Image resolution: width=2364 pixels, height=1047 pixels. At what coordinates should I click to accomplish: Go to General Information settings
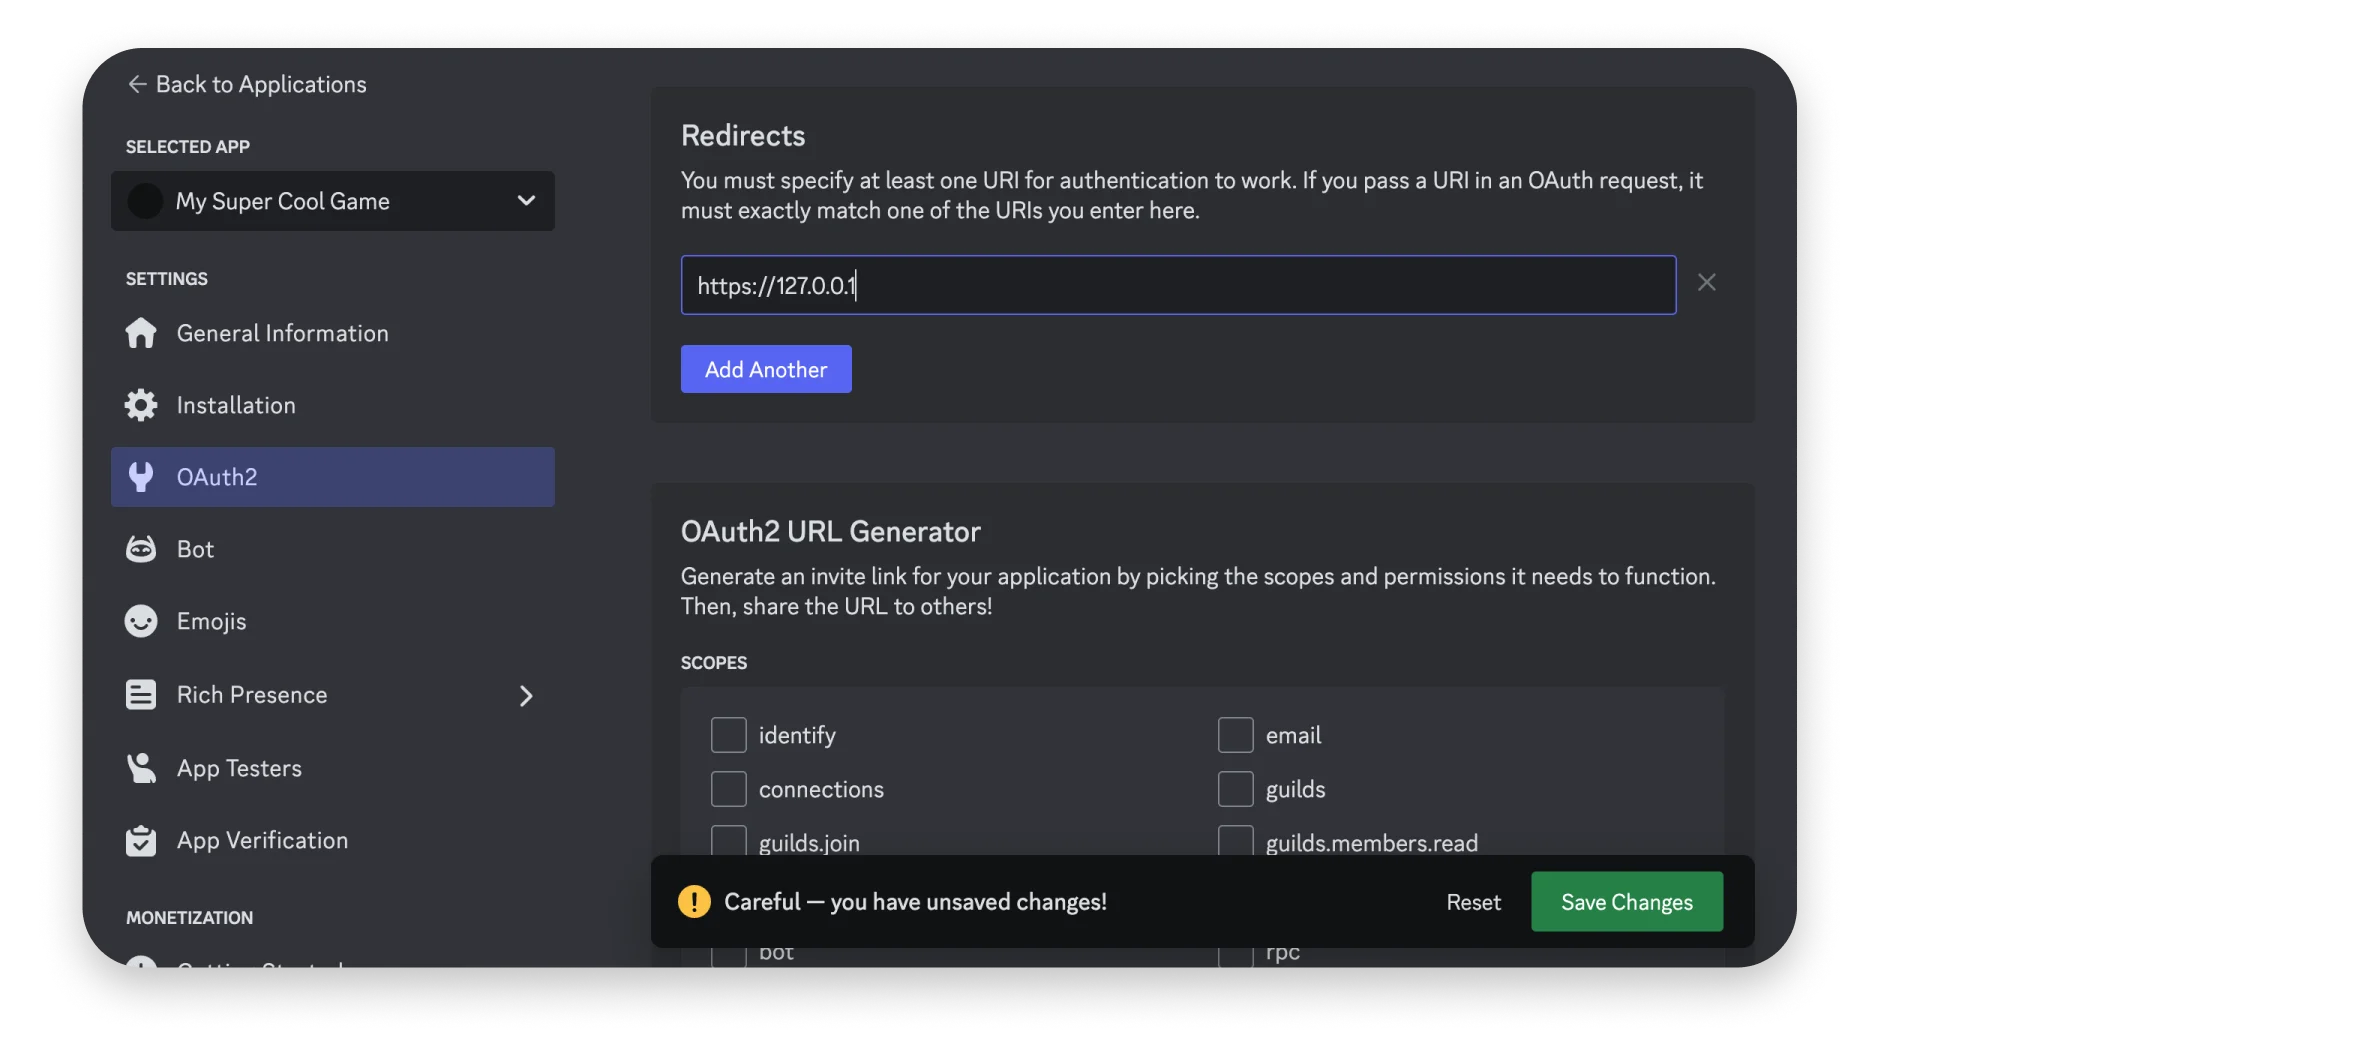(x=333, y=333)
